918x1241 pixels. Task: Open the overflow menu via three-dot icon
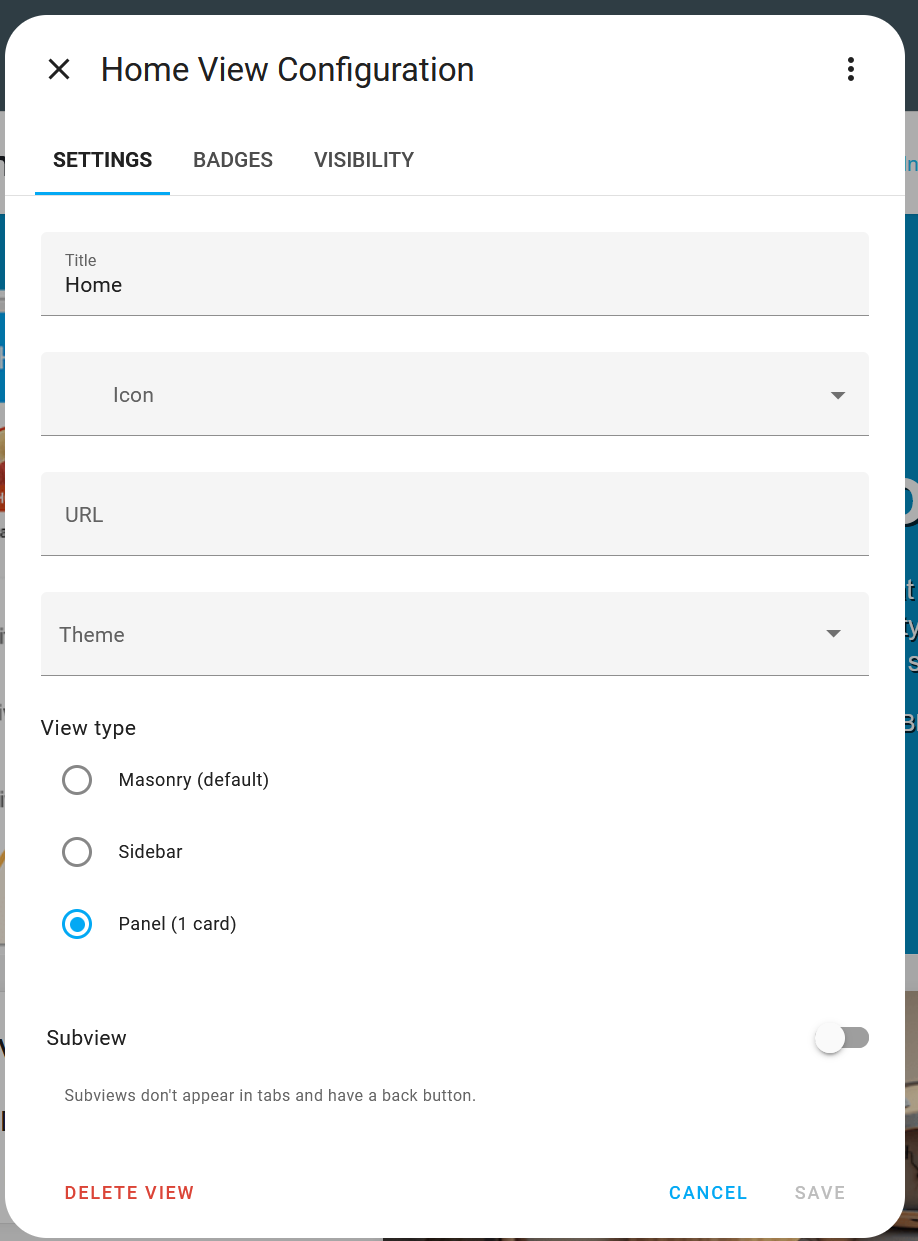[x=851, y=69]
